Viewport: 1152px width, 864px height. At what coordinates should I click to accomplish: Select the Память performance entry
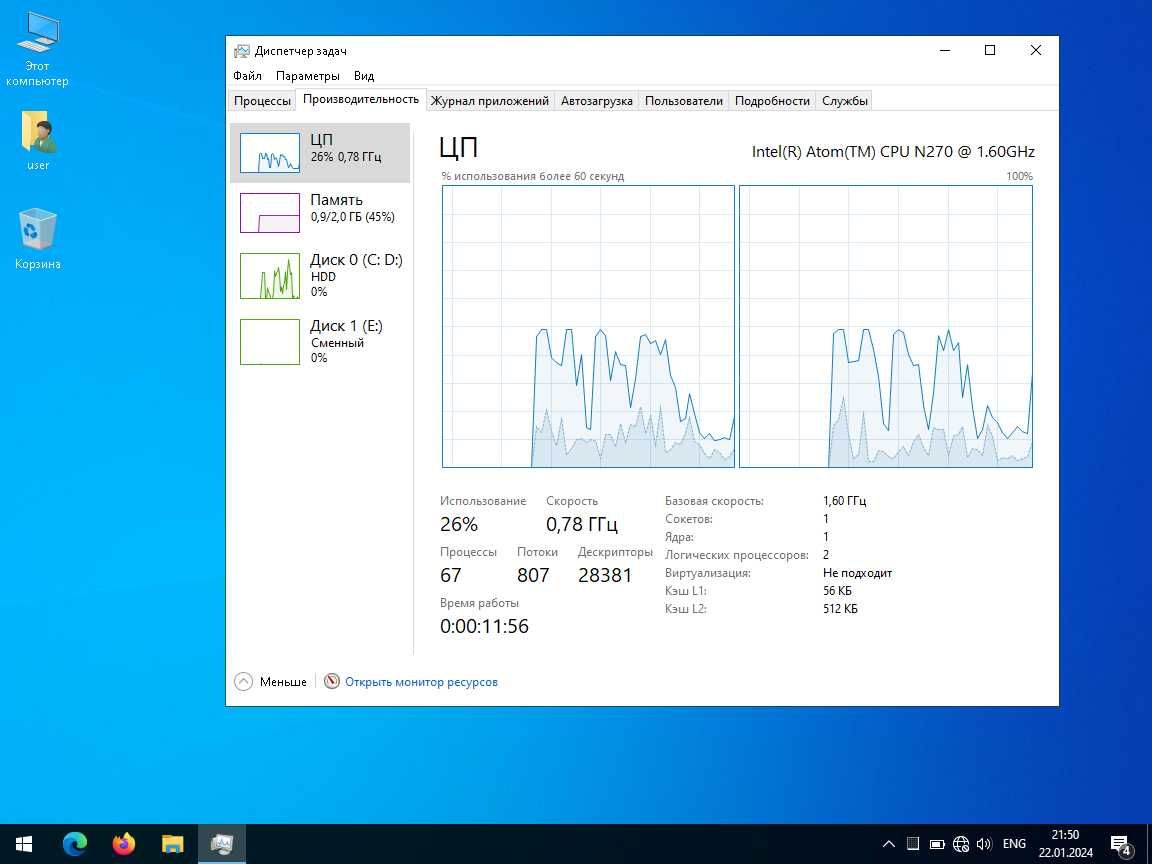[320, 212]
